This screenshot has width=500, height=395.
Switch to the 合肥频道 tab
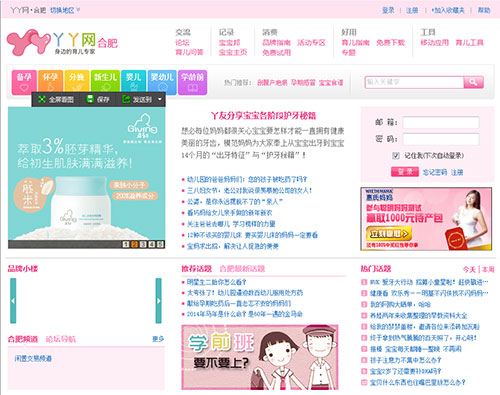tap(23, 339)
